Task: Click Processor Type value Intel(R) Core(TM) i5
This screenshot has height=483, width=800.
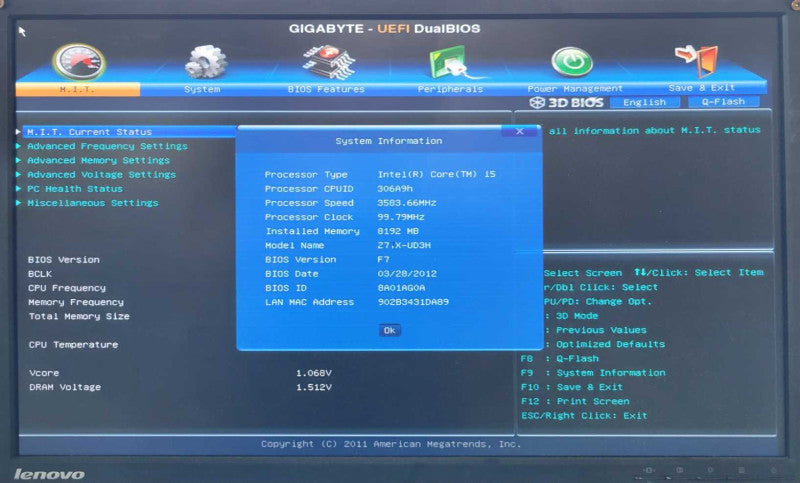Action: click(x=437, y=174)
